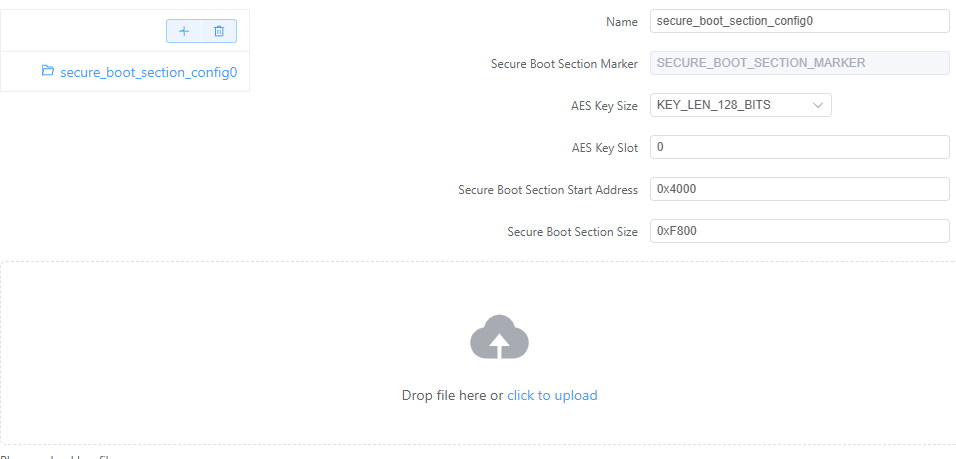The width and height of the screenshot is (956, 459).
Task: Click the Secure Boot Section Size field
Action: [x=800, y=231]
